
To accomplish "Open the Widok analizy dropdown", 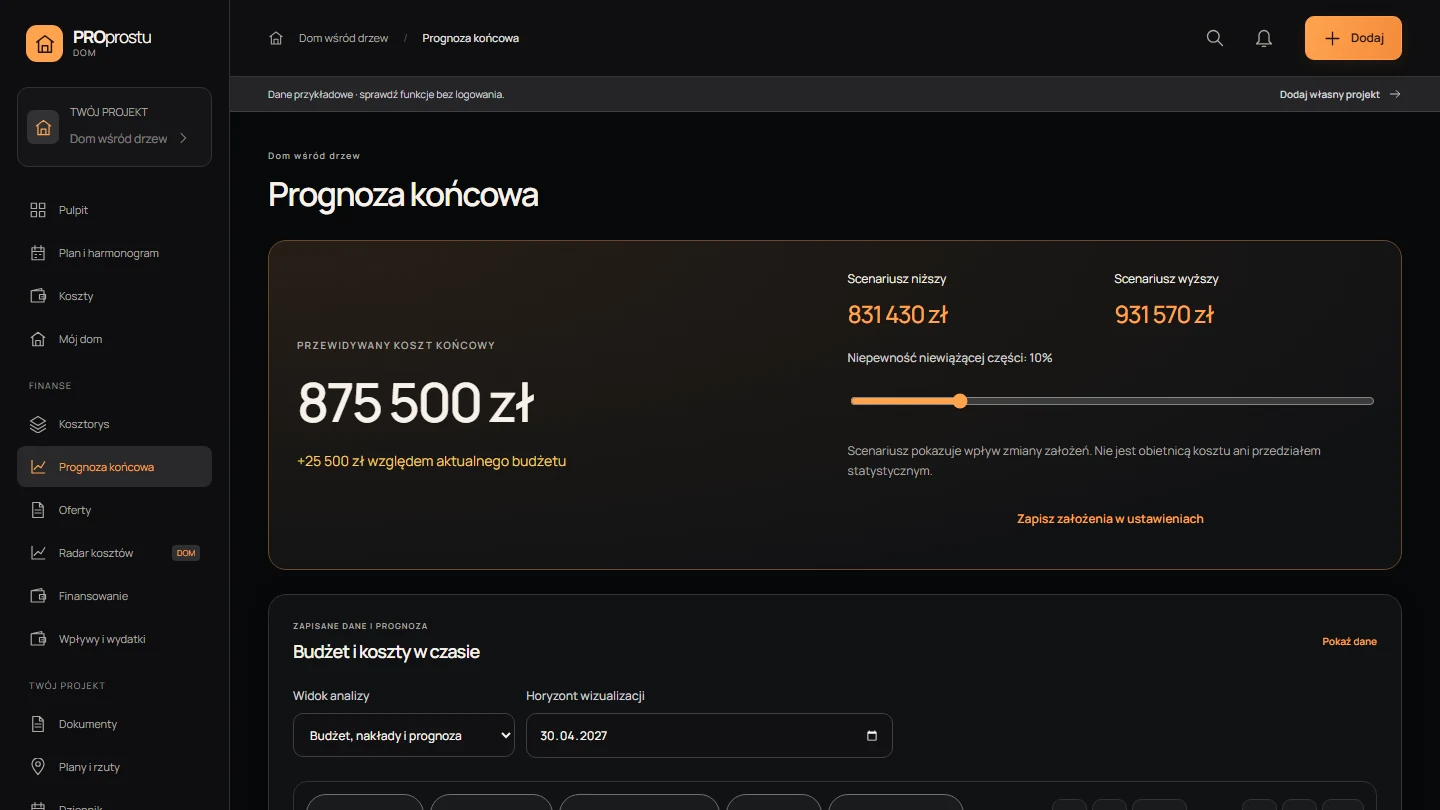I will 404,736.
